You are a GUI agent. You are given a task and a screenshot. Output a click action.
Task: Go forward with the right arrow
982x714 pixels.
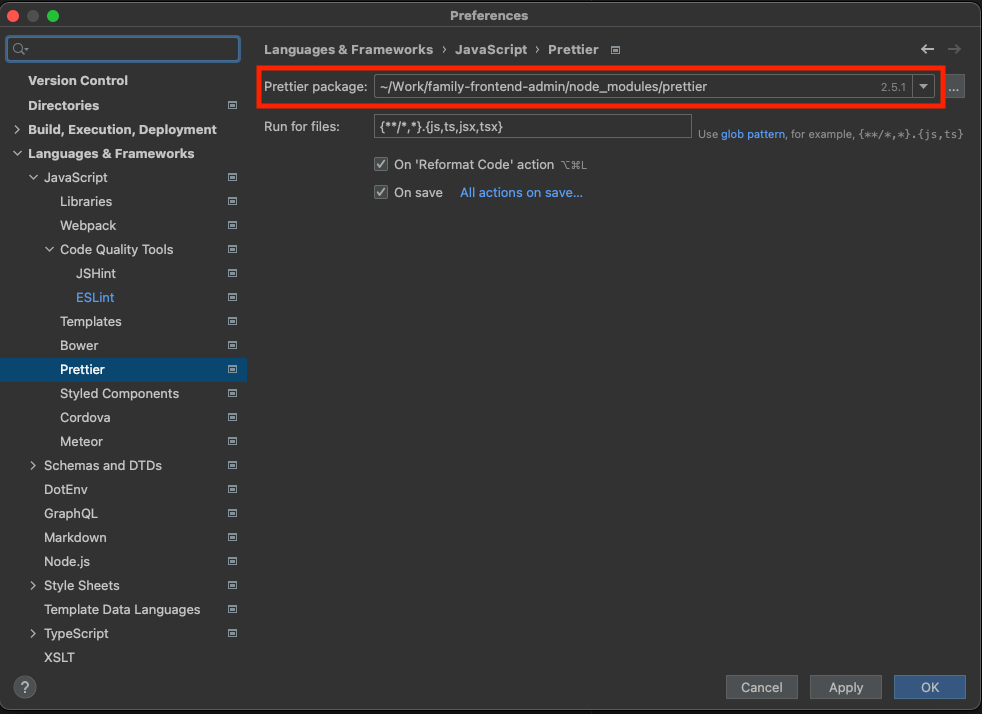tap(954, 49)
